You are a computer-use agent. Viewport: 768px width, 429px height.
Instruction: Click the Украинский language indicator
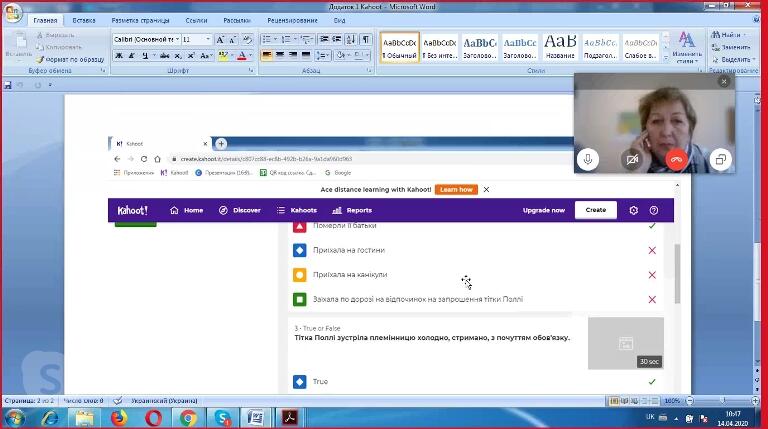164,401
